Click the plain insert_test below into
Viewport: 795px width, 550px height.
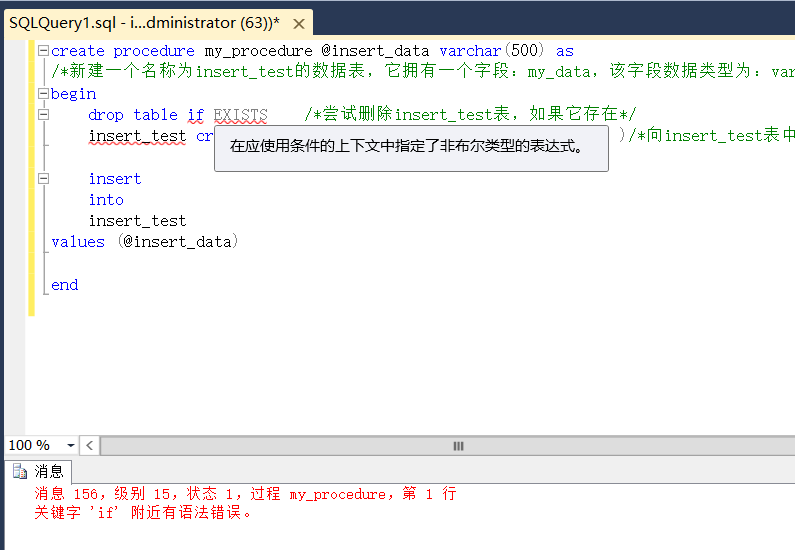(137, 221)
